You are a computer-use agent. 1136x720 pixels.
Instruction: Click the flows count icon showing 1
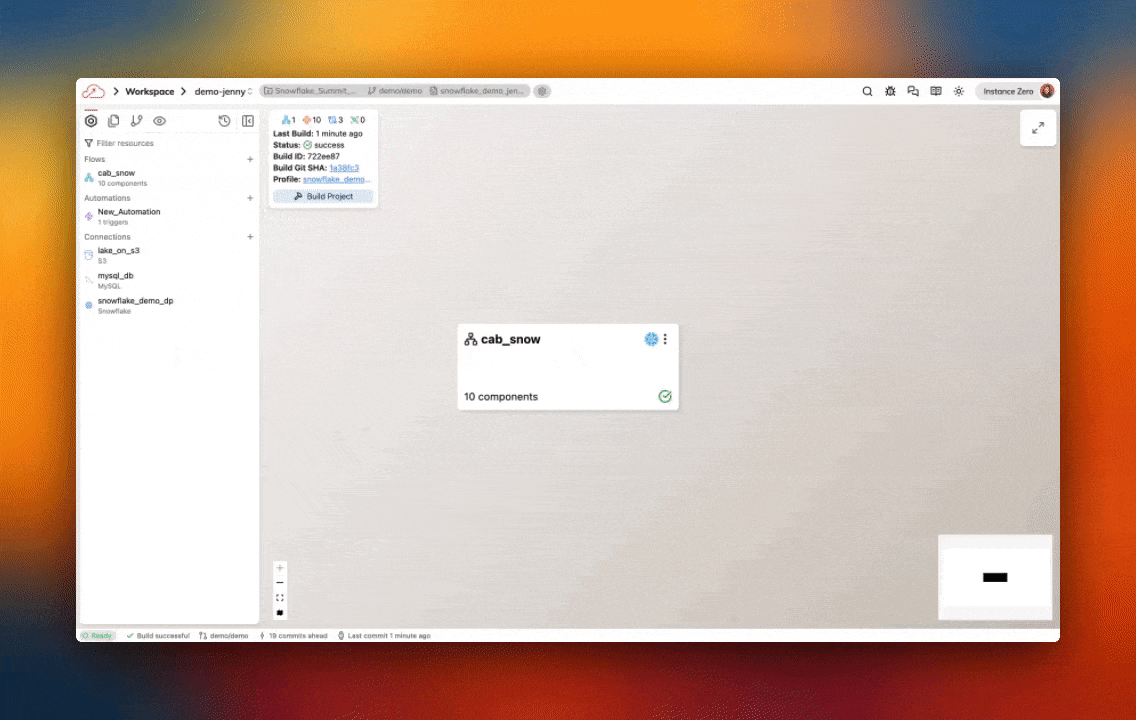point(288,120)
